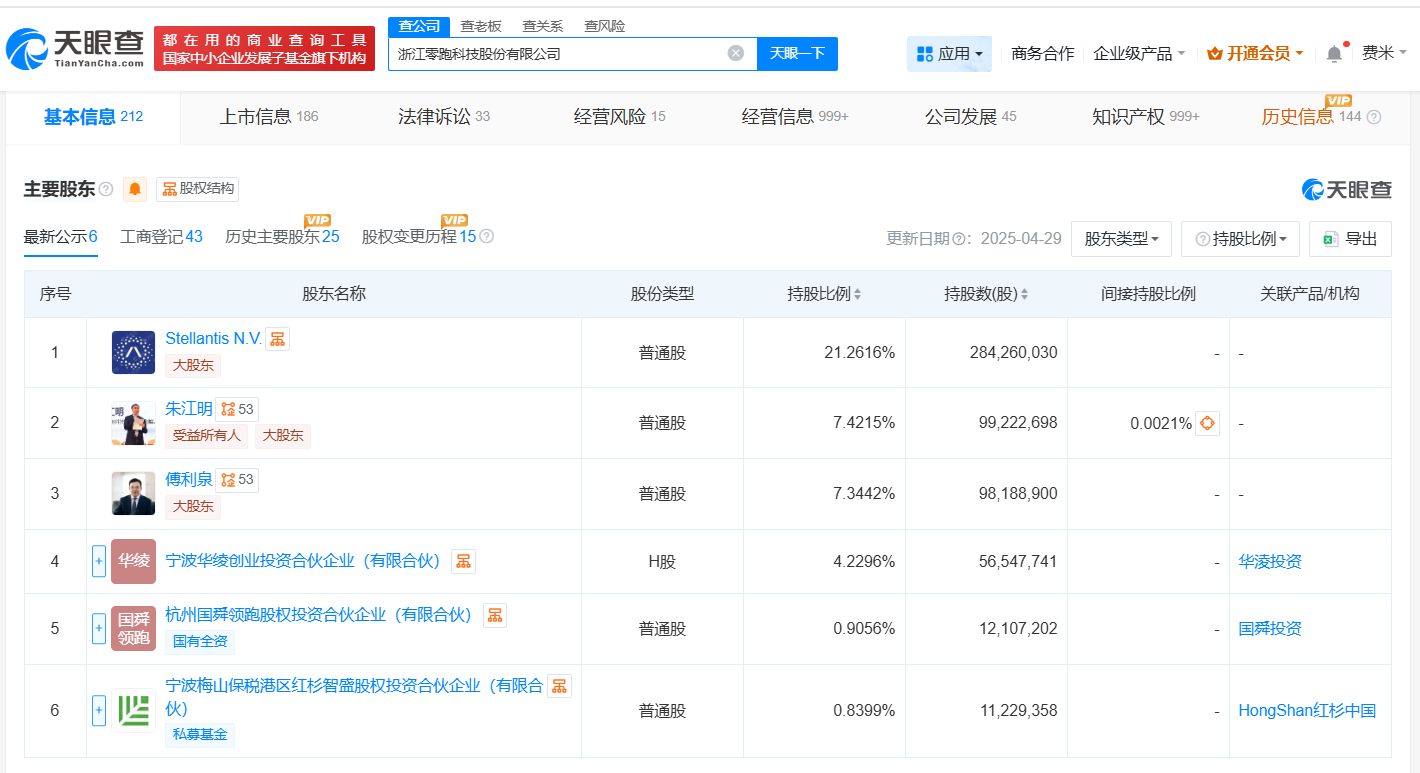The height and width of the screenshot is (773, 1420).
Task: Click the 天眼查 logo at top left
Action: (x=75, y=47)
